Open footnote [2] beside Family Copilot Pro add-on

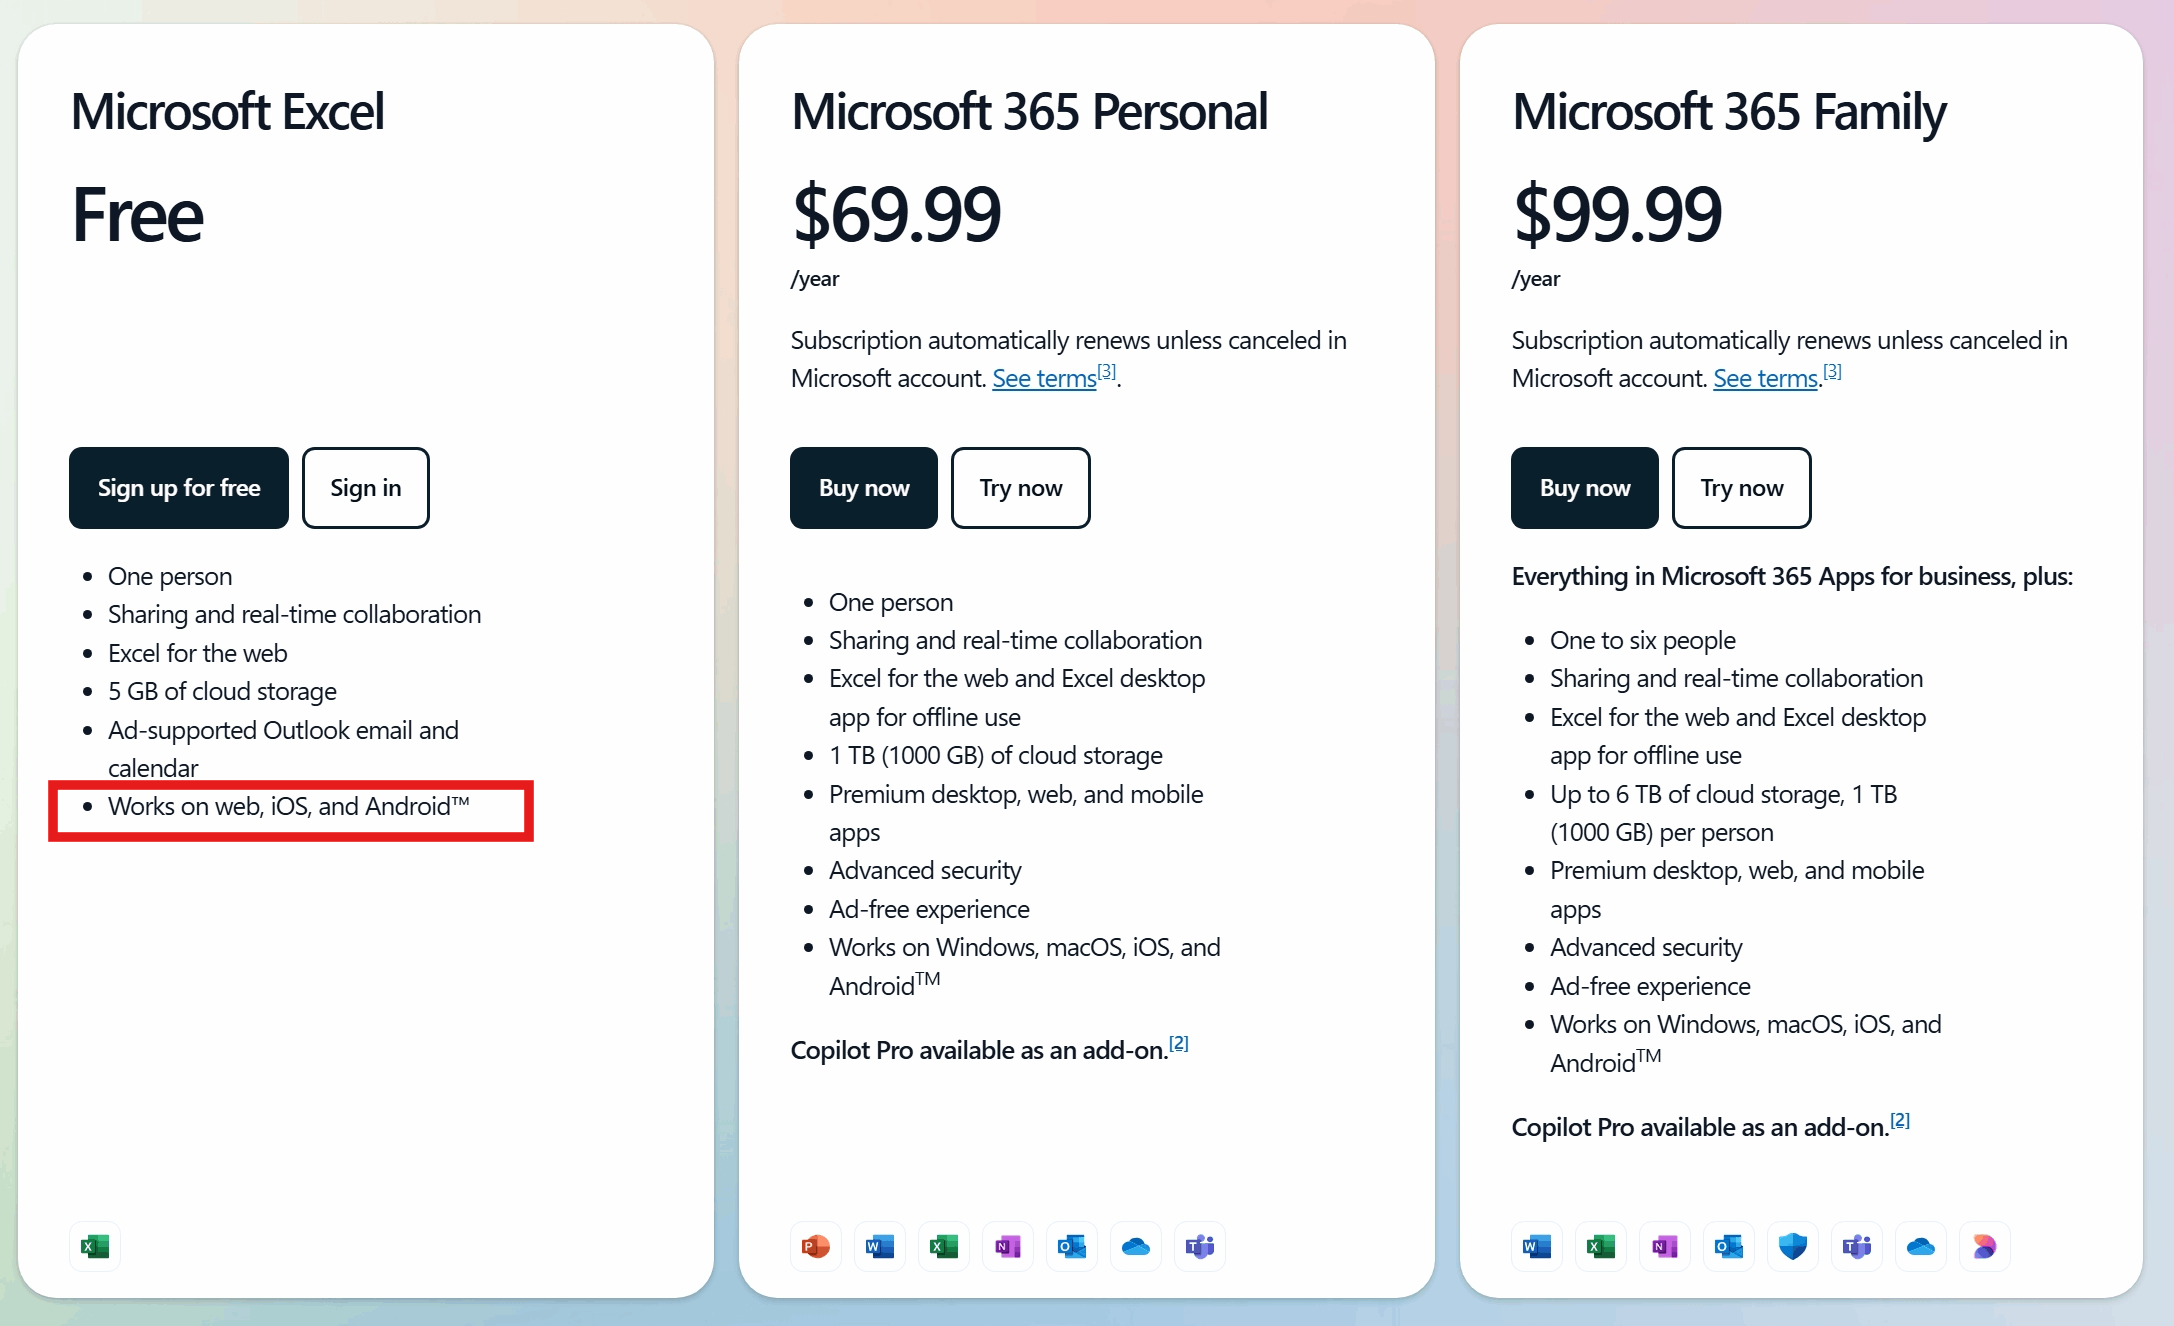pos(1900,1121)
